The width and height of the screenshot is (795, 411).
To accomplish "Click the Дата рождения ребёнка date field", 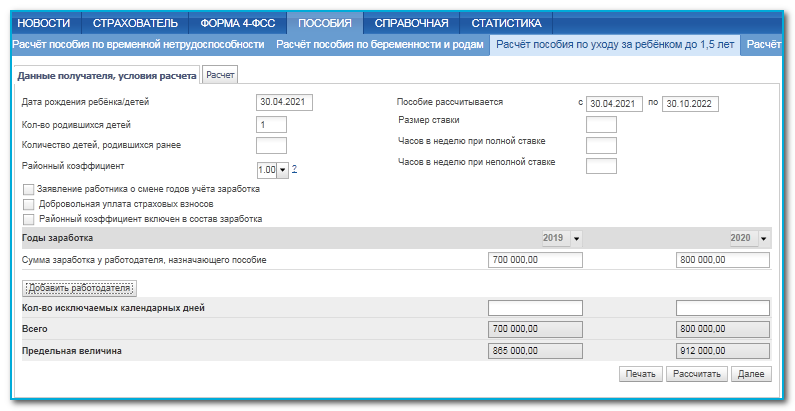I will 286,102.
